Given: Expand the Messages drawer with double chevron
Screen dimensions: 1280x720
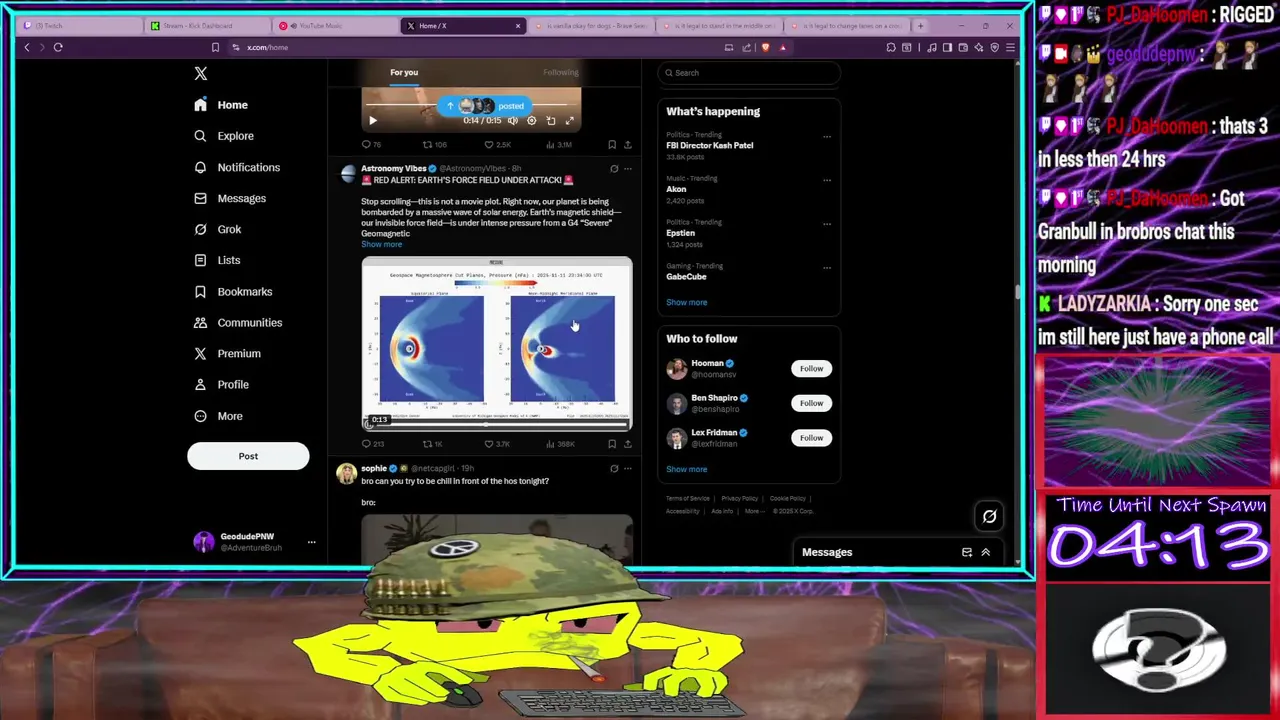Looking at the screenshot, I should click(x=985, y=552).
